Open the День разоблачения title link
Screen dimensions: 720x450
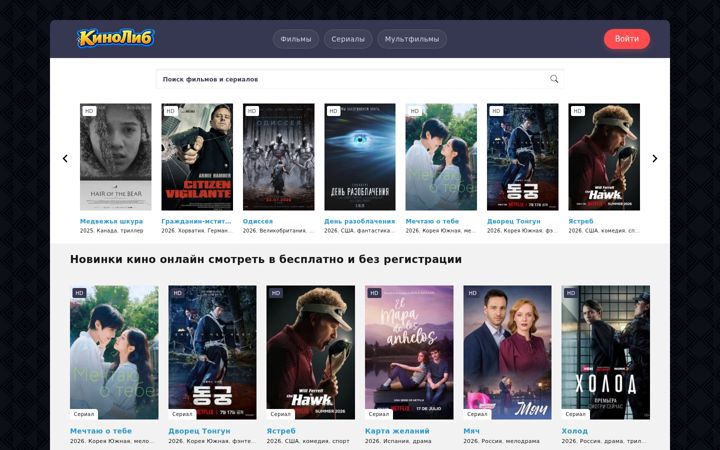click(360, 221)
